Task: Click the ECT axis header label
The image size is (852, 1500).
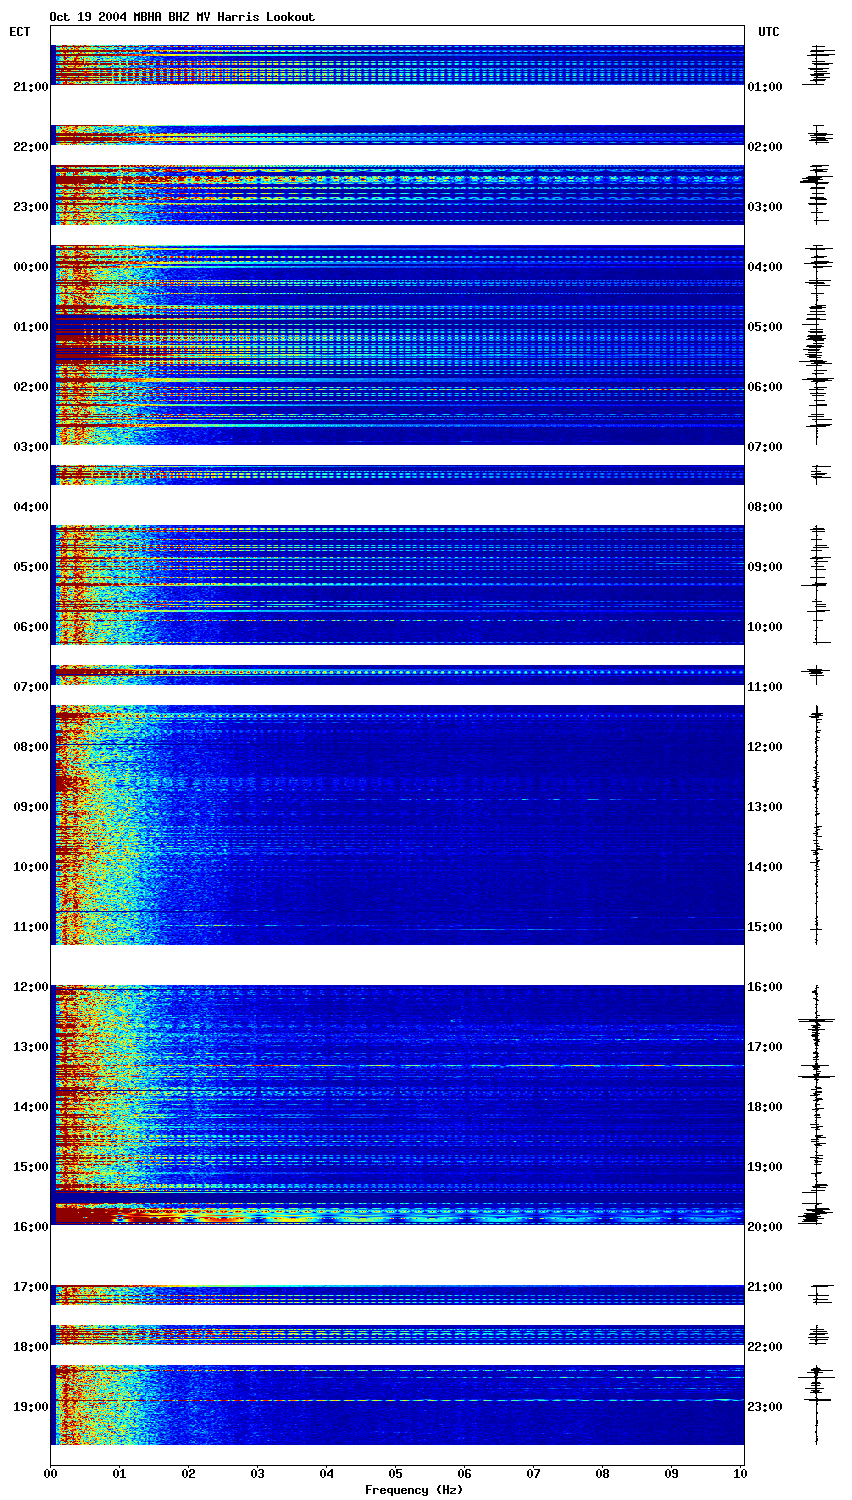Action: [20, 32]
